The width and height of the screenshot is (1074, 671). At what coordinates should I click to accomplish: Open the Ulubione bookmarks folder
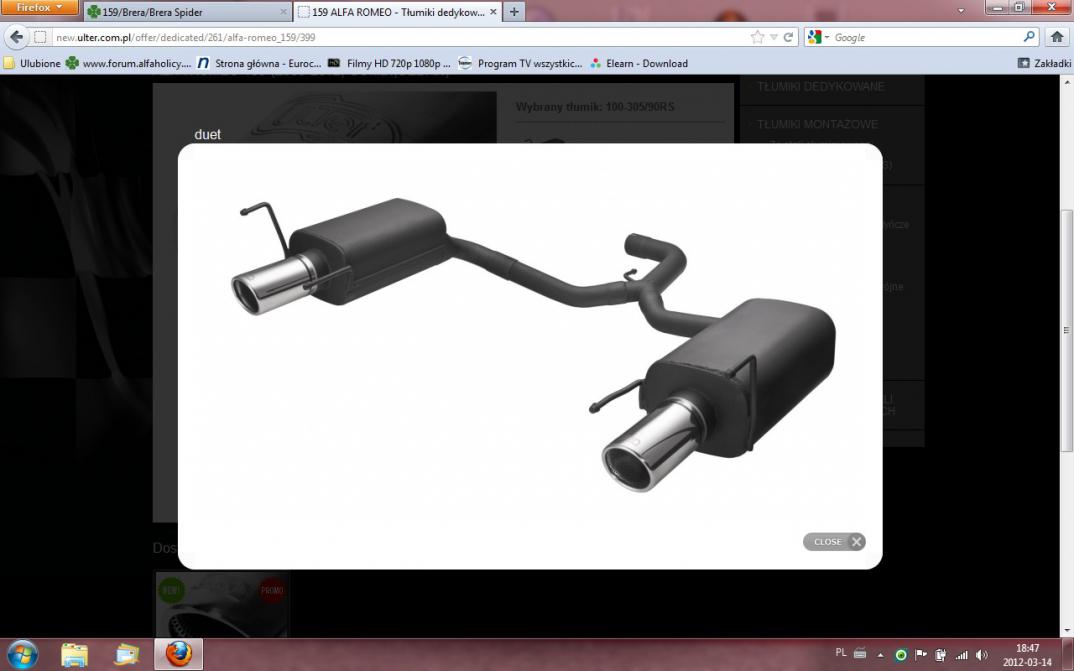click(x=32, y=63)
